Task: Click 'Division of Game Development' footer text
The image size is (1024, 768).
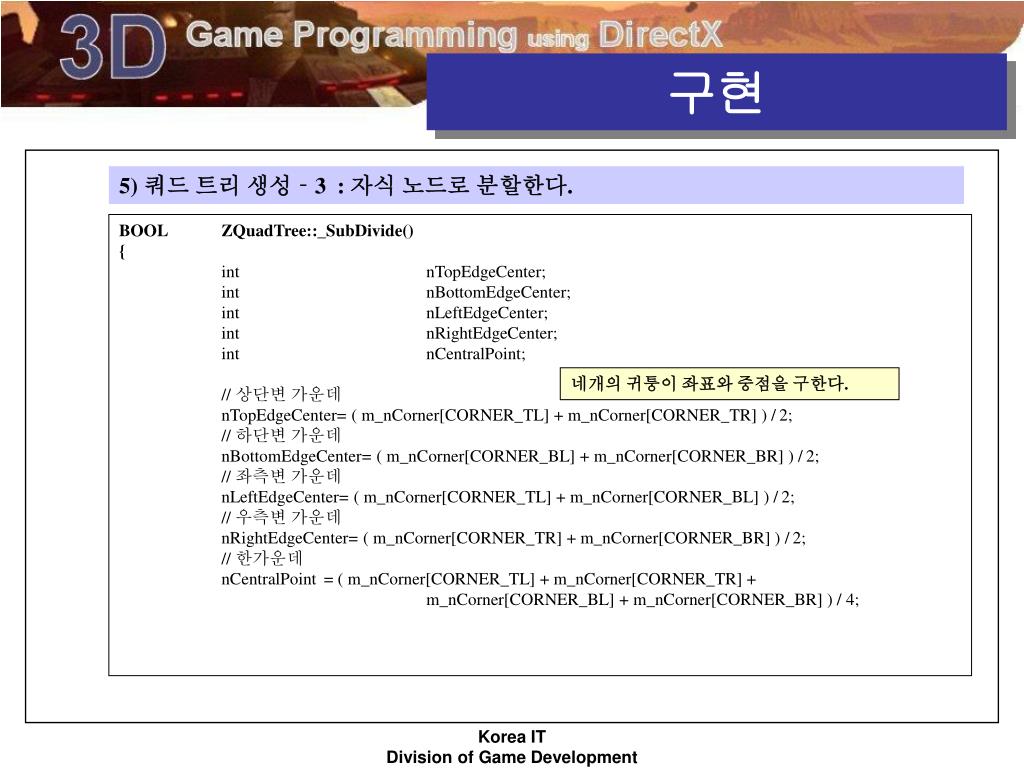Action: 512,757
